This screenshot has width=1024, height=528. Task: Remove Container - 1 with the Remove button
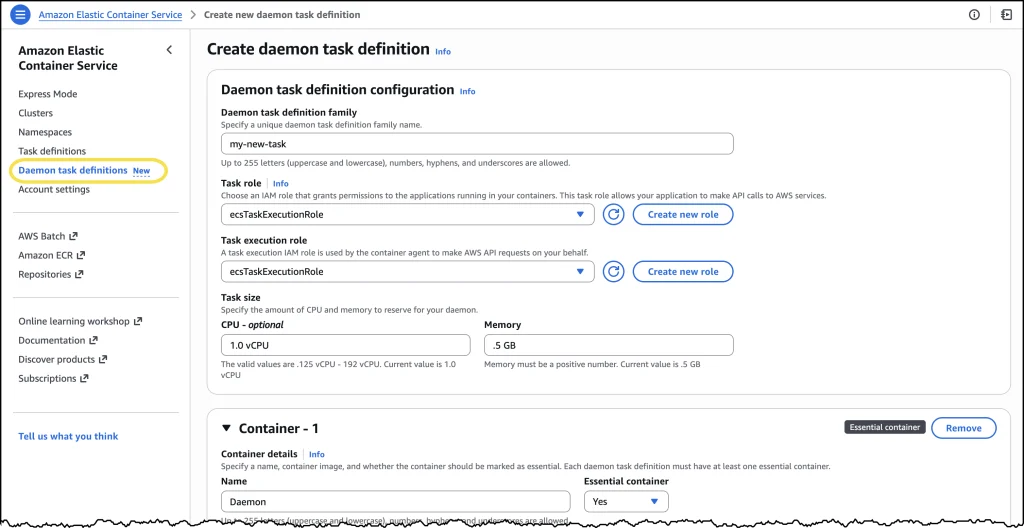coord(963,428)
